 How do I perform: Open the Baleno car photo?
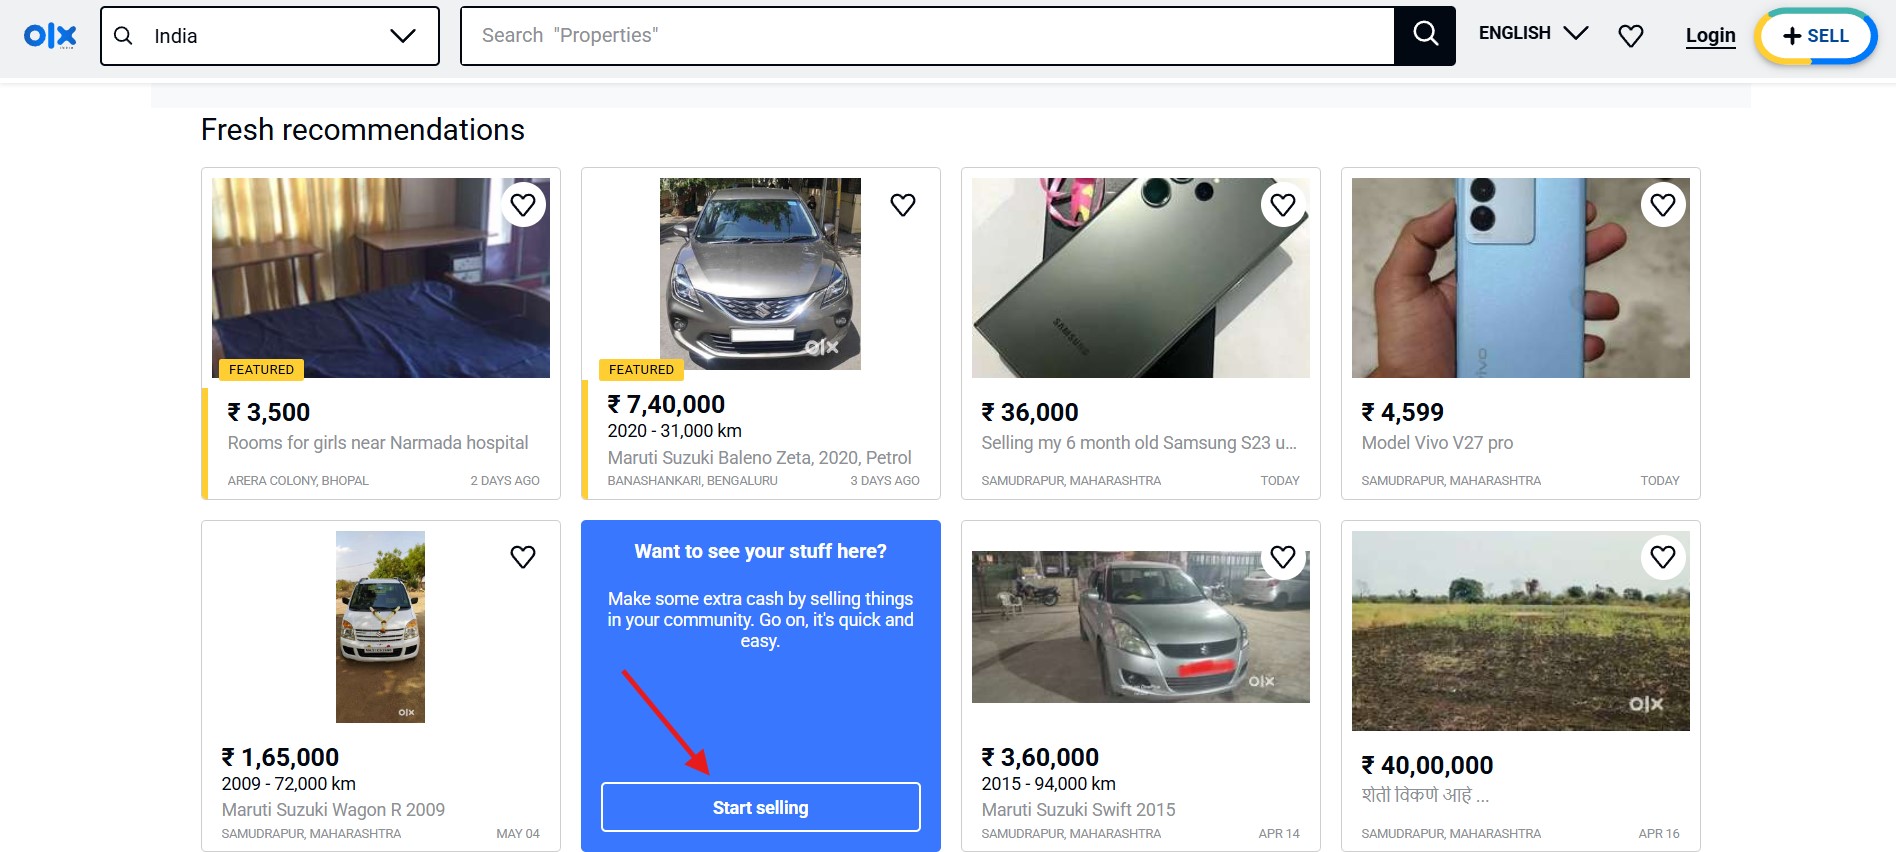760,274
